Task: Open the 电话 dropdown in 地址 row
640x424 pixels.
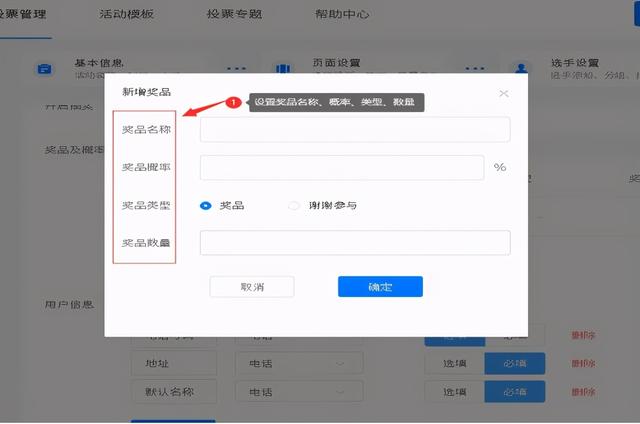Action: pos(299,363)
